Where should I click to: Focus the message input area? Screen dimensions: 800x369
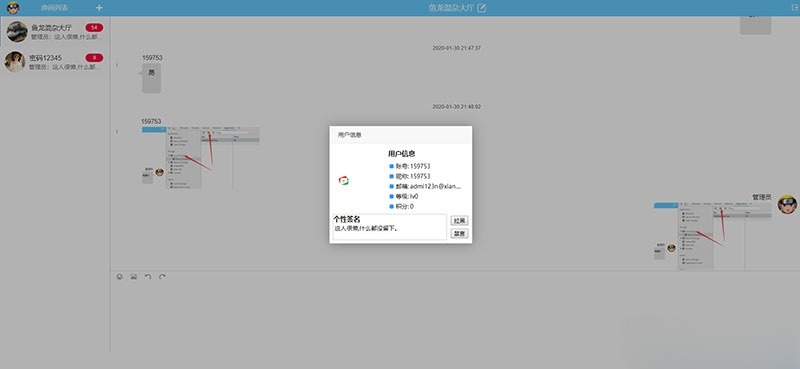pos(454,316)
